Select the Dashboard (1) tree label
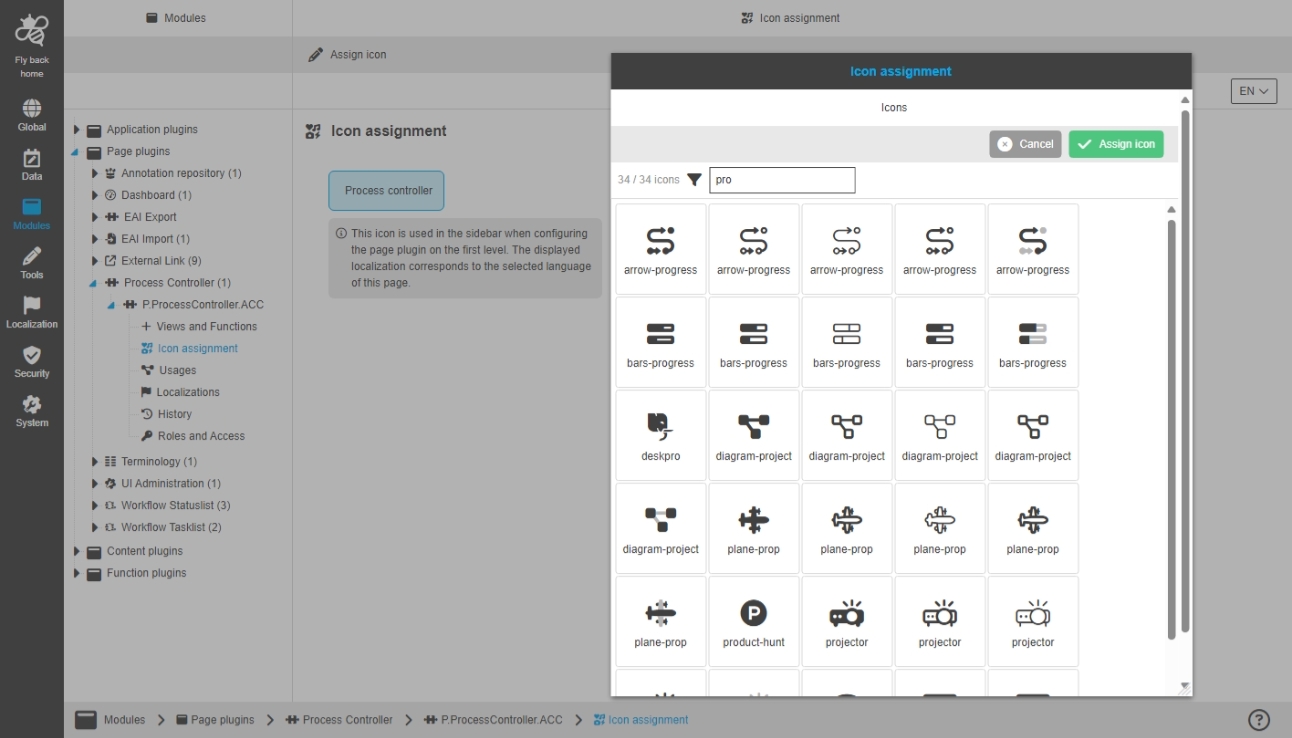Viewport: 1292px width, 738px height. click(x=156, y=196)
